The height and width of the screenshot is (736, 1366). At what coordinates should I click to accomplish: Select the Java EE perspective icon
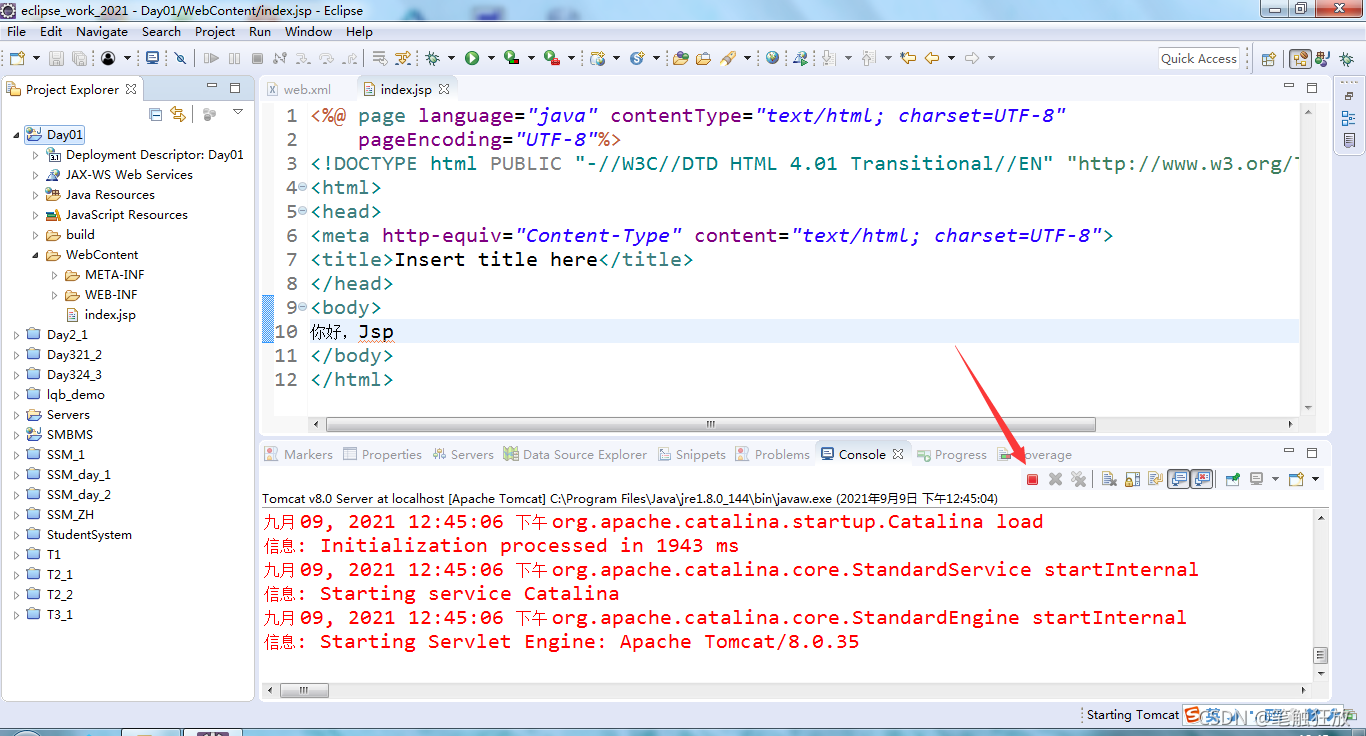click(x=1300, y=59)
